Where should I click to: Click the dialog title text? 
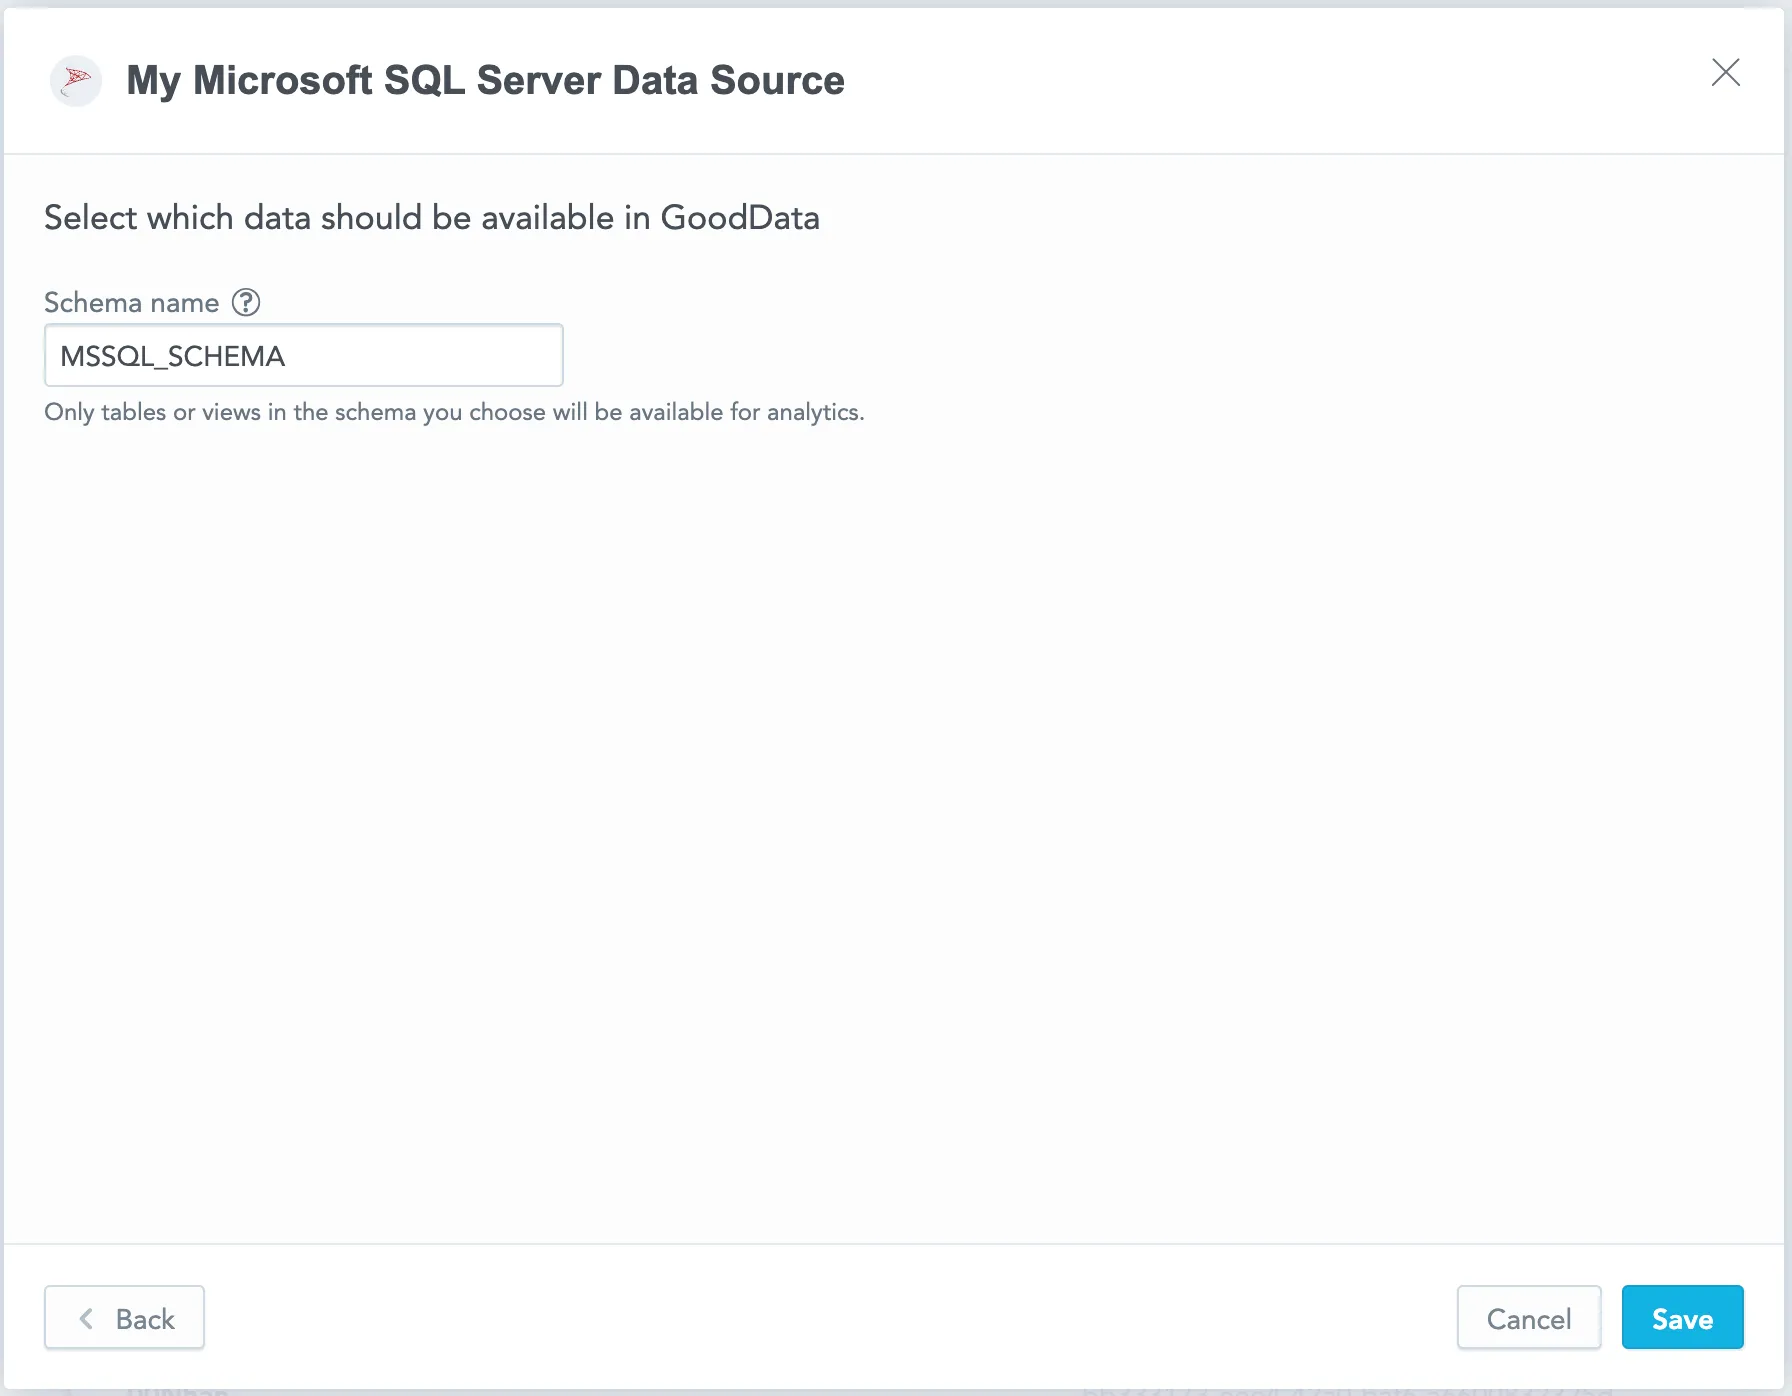coord(485,80)
